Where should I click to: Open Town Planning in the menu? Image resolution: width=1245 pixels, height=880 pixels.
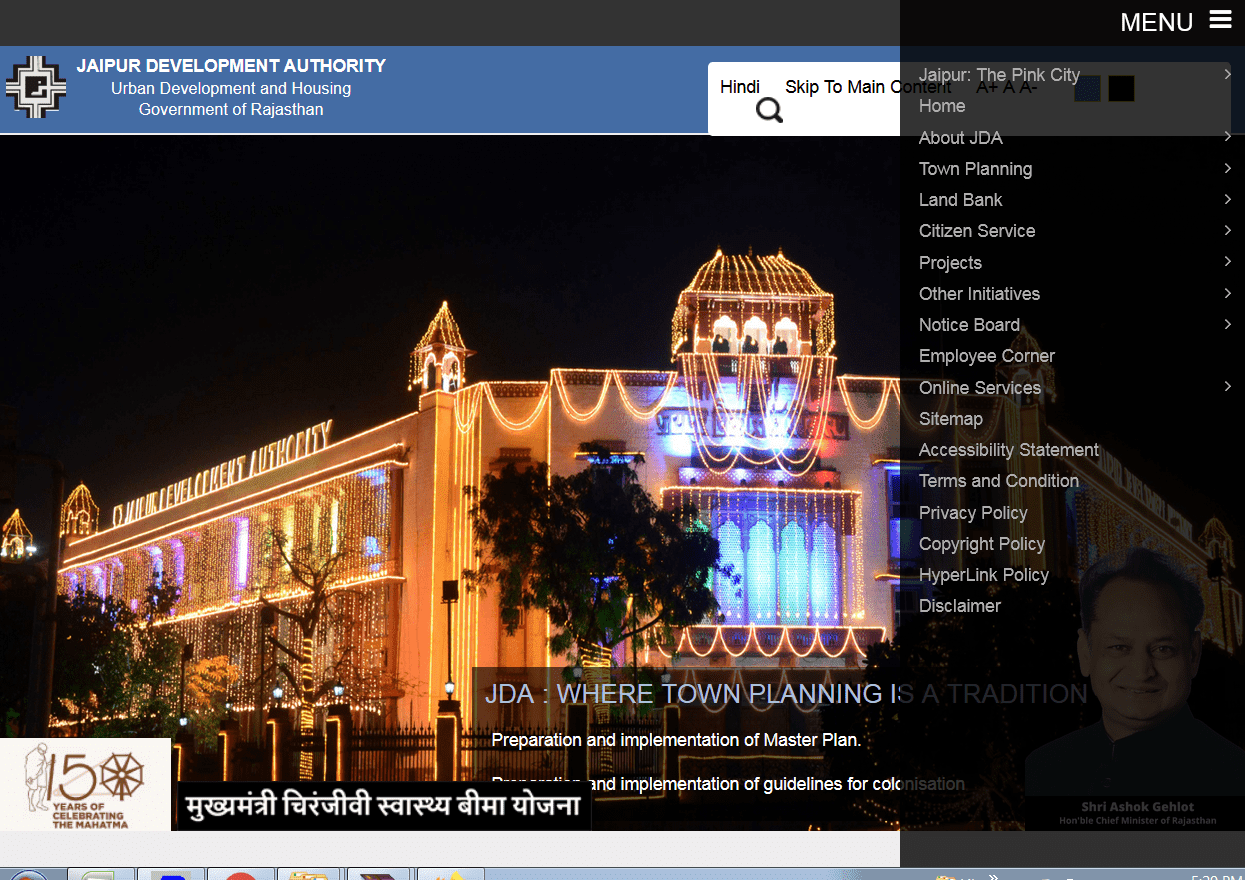click(x=975, y=169)
